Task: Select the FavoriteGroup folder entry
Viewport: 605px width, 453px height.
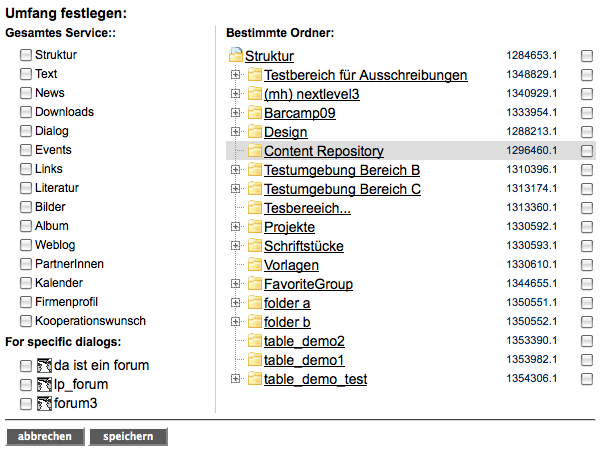Action: [x=308, y=284]
